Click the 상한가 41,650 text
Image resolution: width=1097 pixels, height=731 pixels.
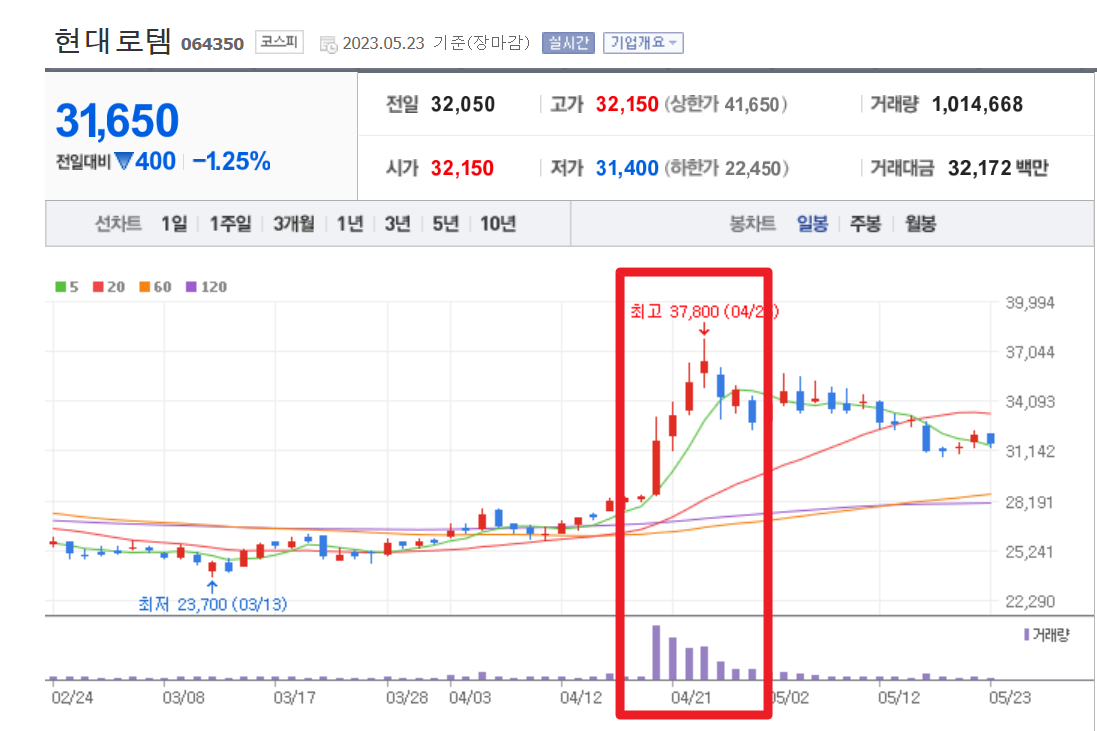point(726,105)
